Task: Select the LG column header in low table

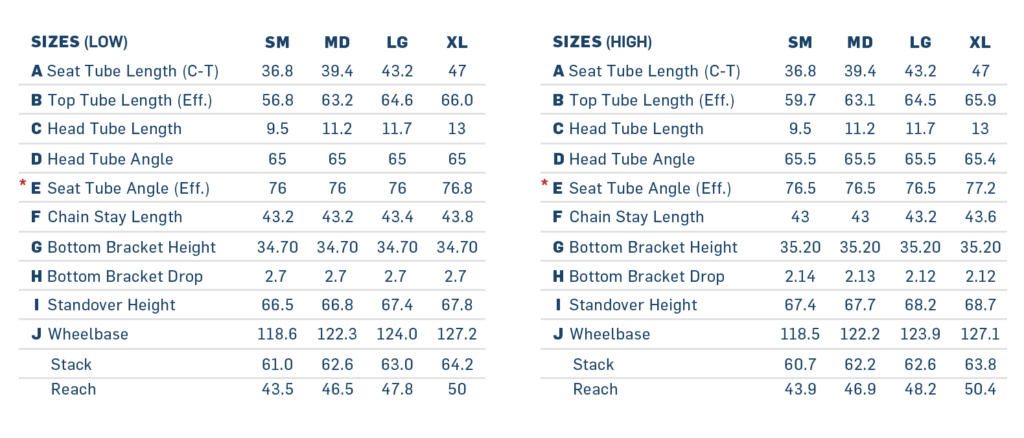Action: [398, 42]
